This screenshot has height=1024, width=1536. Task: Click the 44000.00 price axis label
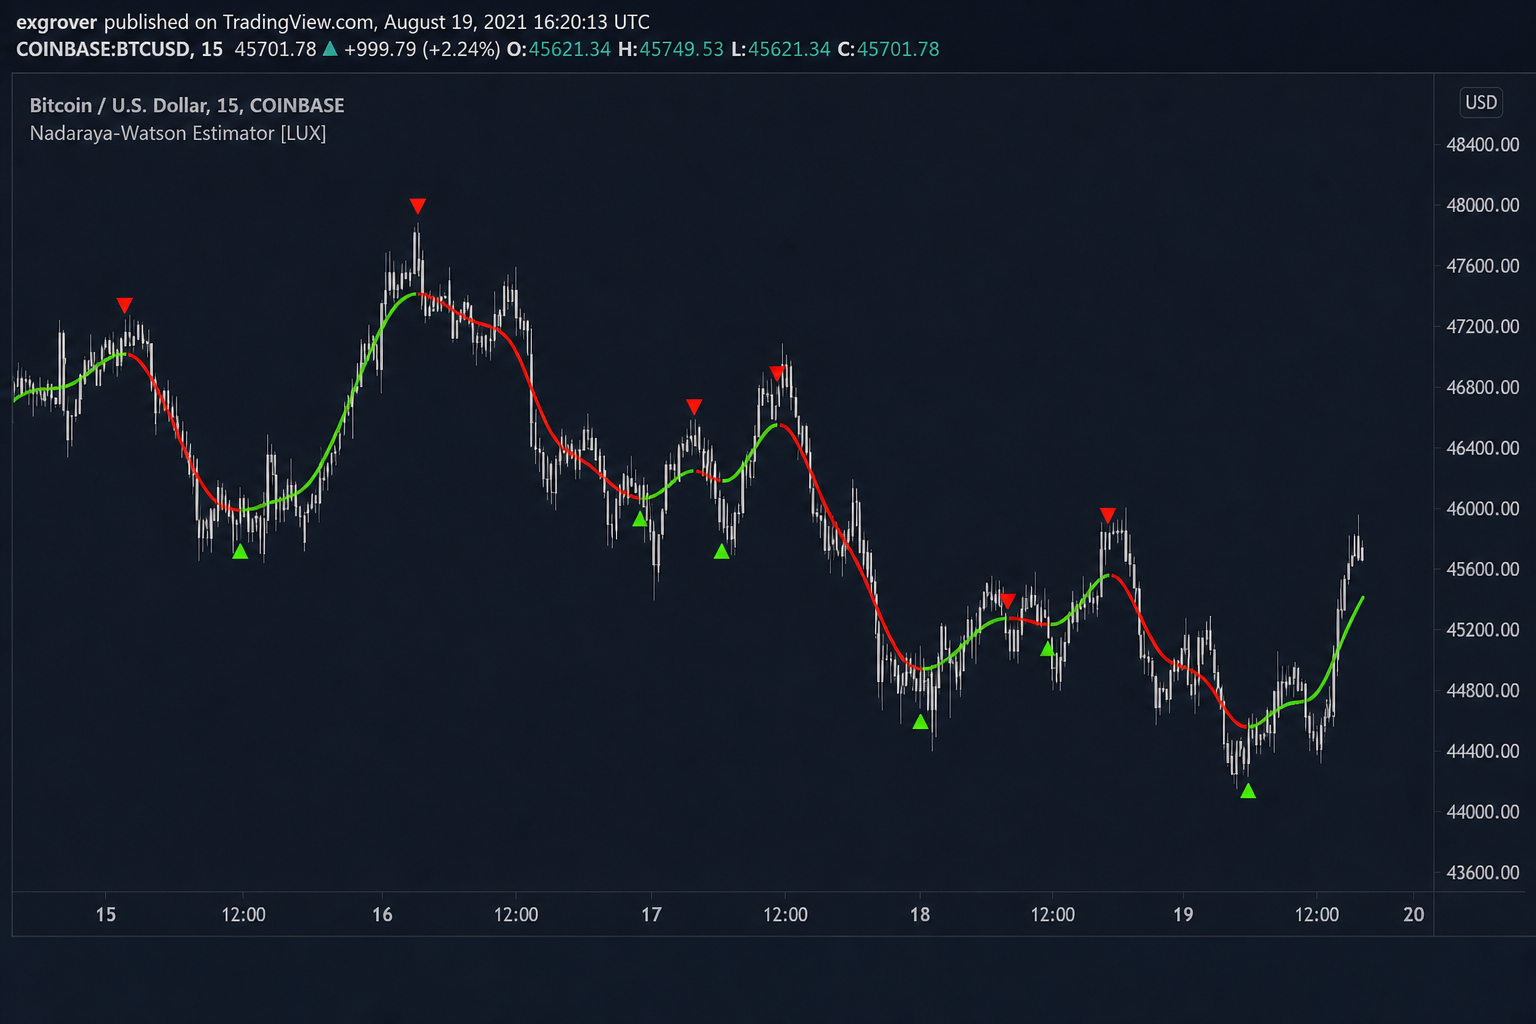click(x=1483, y=812)
